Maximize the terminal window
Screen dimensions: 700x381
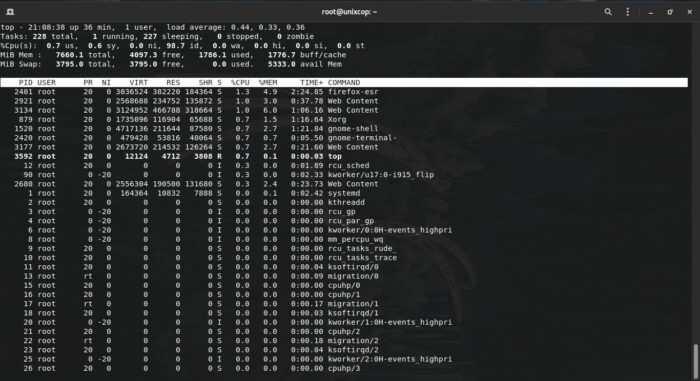pyautogui.click(x=670, y=12)
